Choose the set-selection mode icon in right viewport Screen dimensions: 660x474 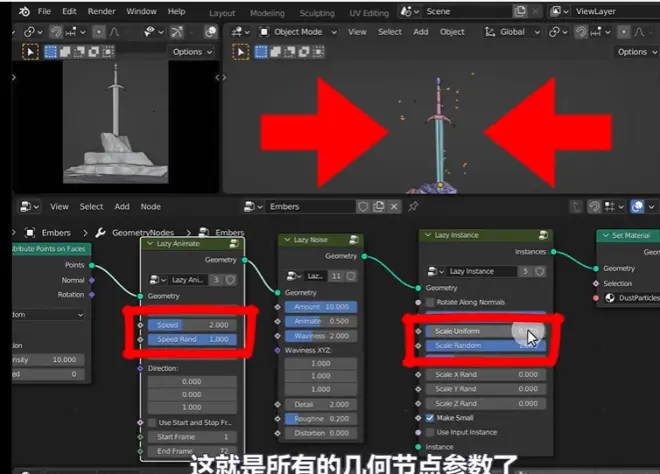[261, 52]
